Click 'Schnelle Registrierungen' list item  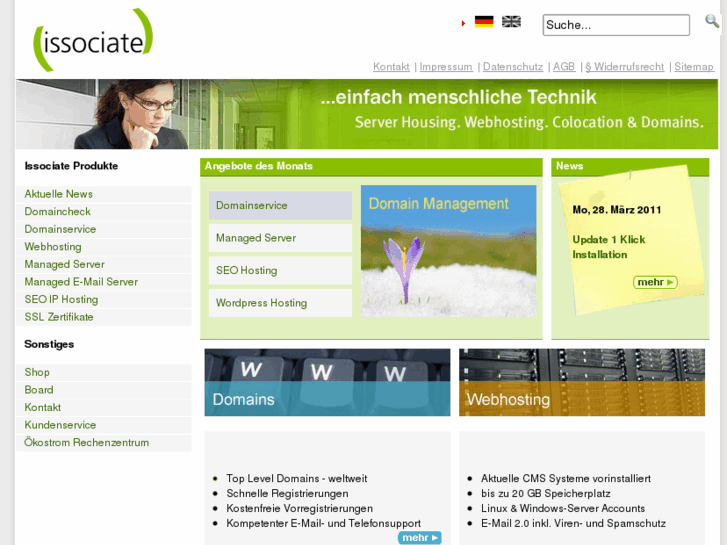point(287,494)
